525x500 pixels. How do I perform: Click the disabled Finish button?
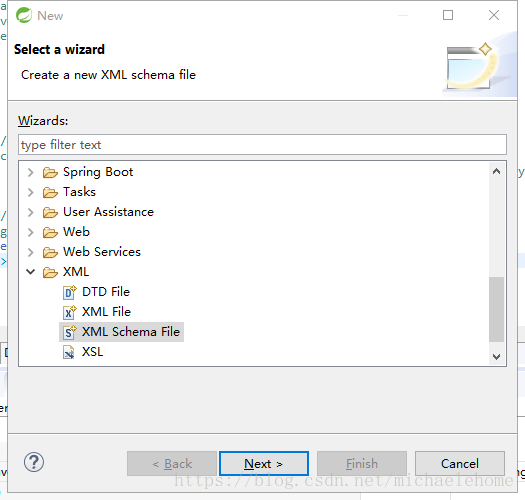tap(362, 463)
